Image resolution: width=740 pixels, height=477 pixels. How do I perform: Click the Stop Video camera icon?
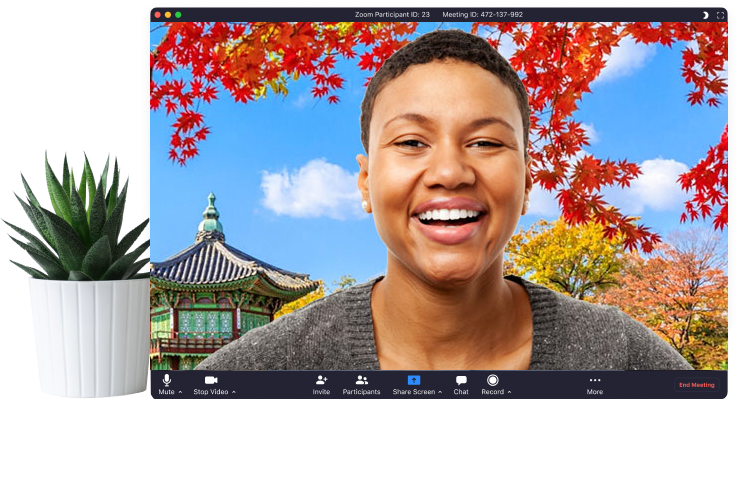pyautogui.click(x=211, y=380)
